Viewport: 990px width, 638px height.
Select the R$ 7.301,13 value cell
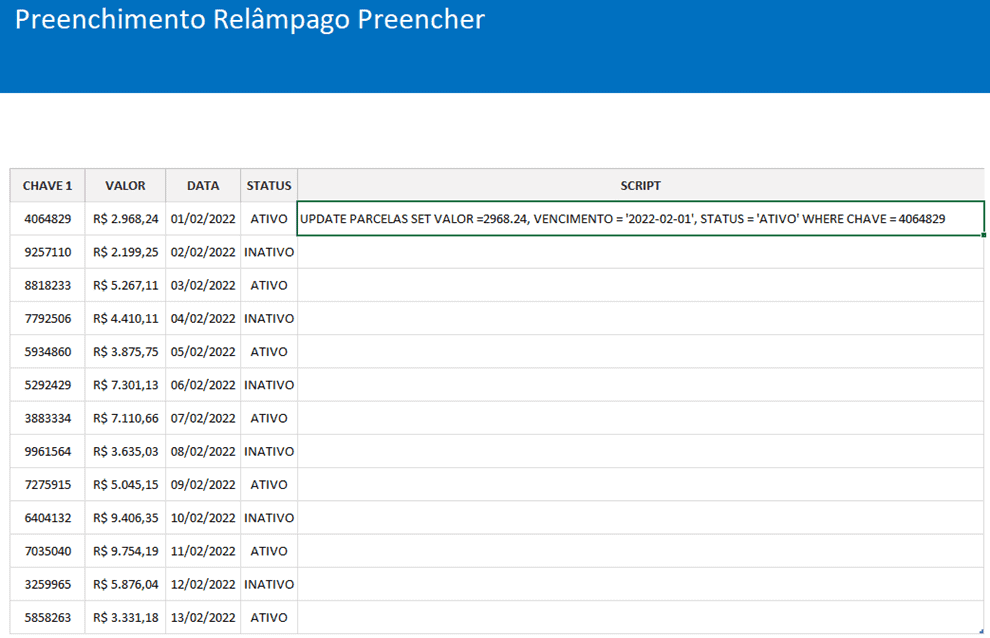click(125, 385)
